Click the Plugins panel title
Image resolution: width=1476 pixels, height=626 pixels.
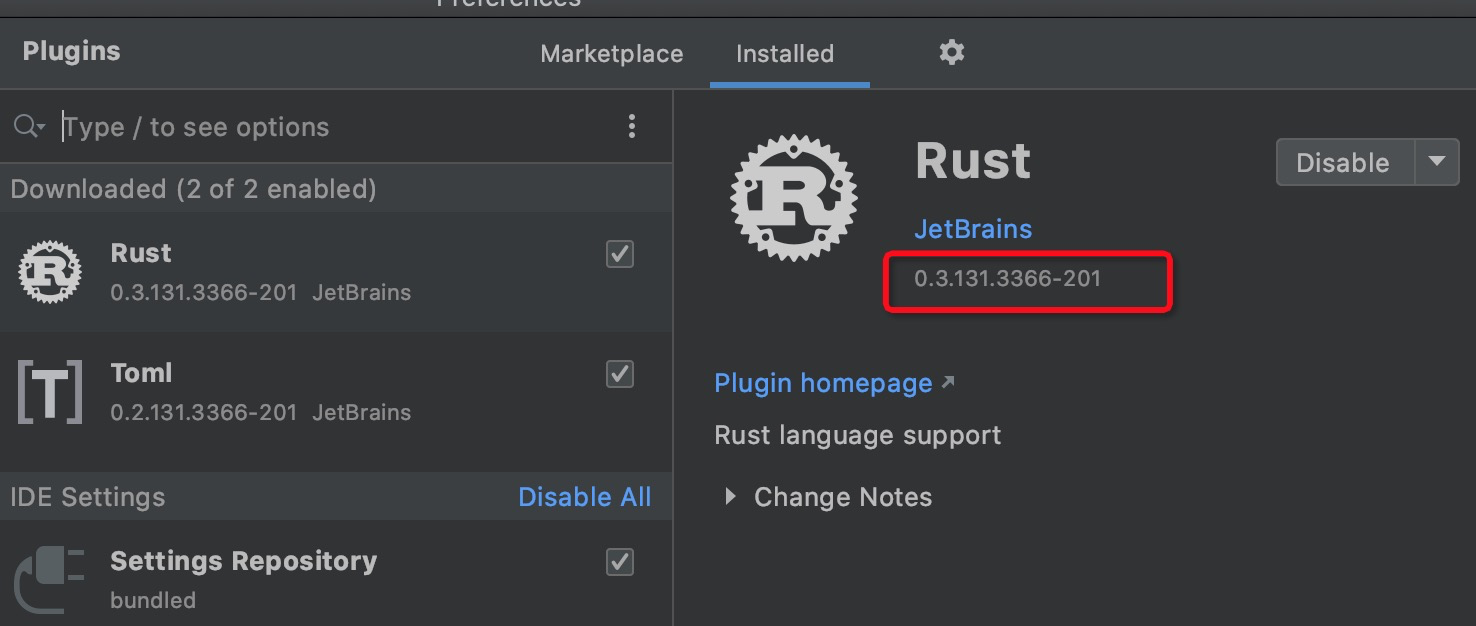coord(71,52)
